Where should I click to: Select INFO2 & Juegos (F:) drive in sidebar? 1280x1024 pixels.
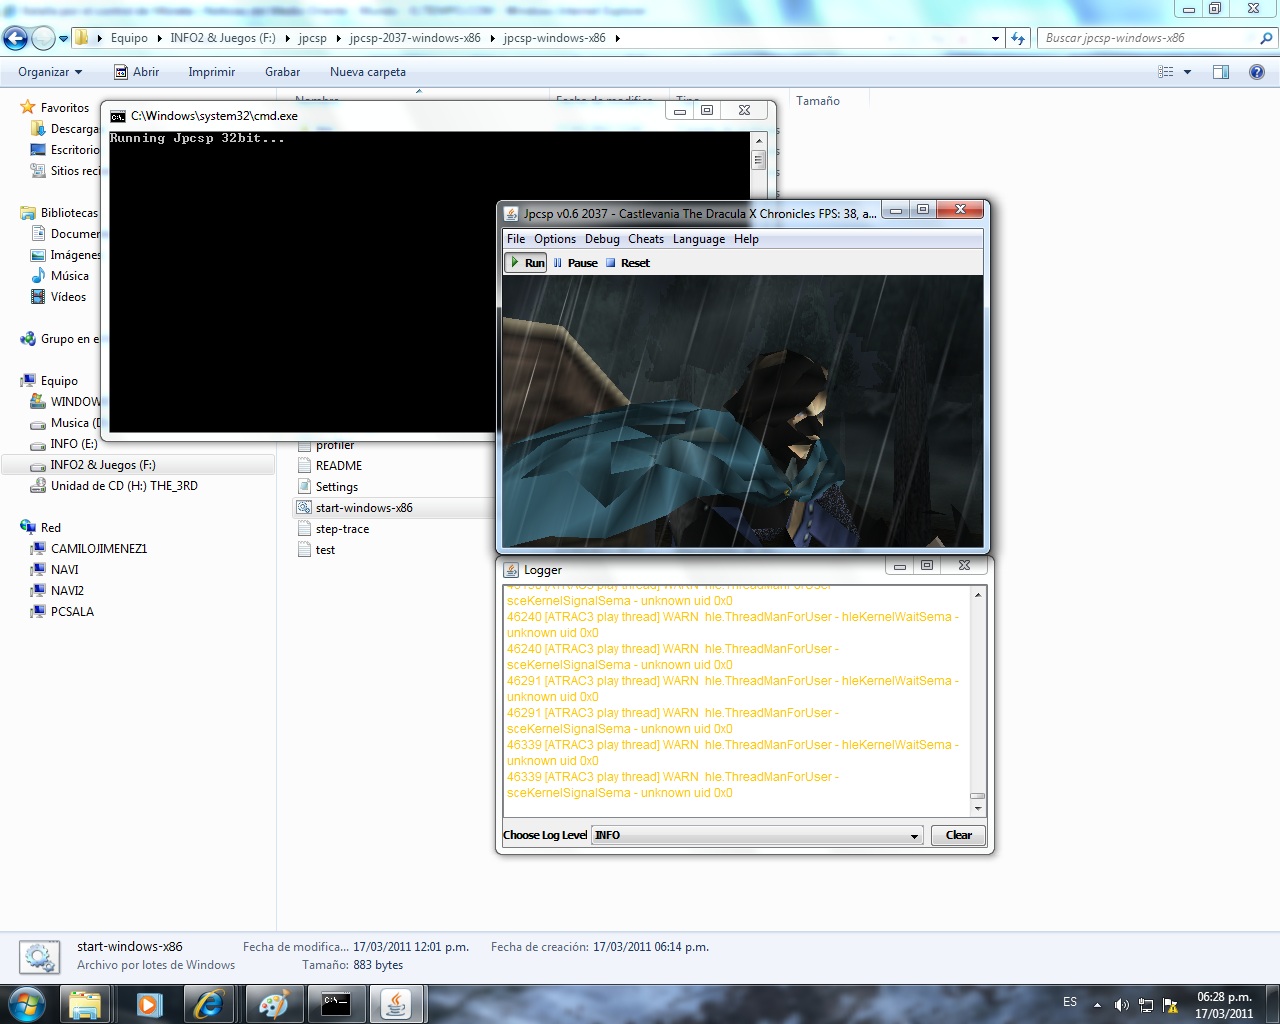[x=103, y=465]
